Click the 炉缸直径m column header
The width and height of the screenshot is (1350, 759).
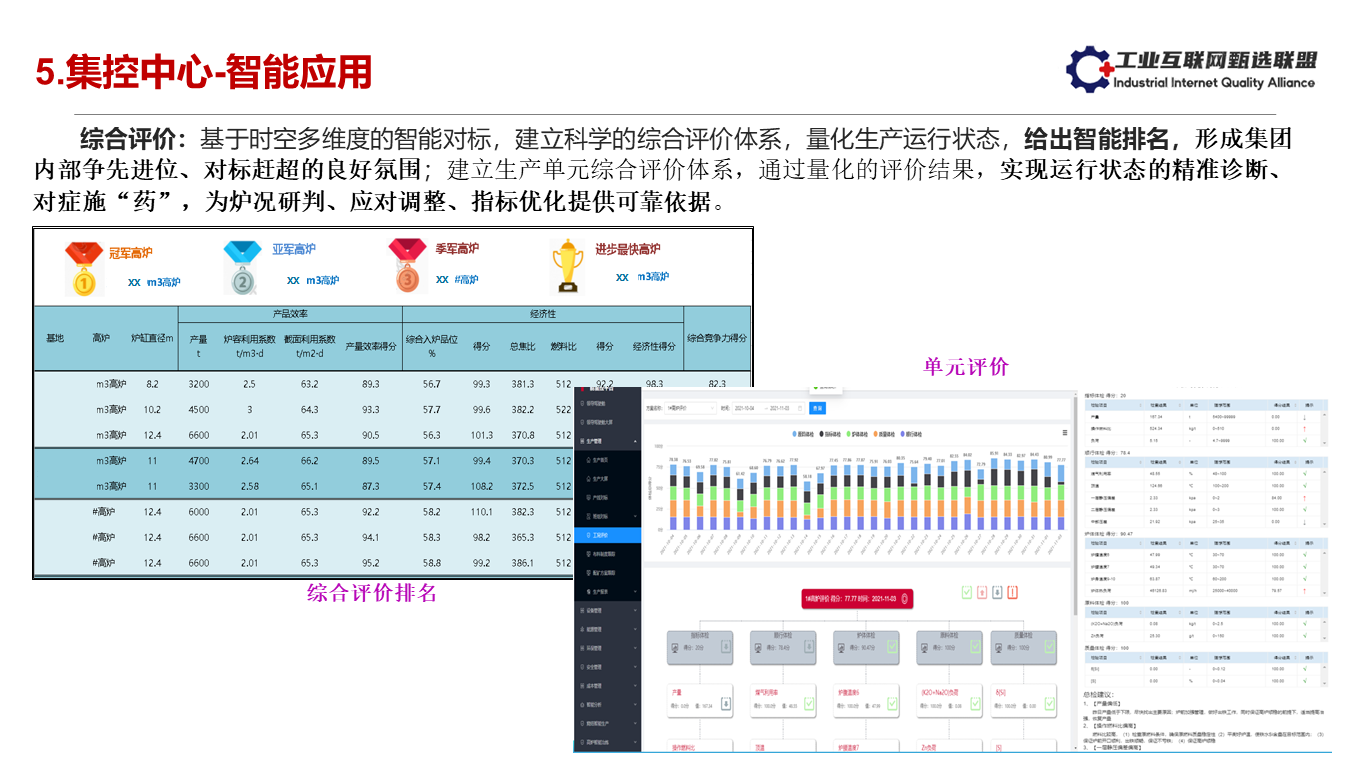(x=152, y=338)
